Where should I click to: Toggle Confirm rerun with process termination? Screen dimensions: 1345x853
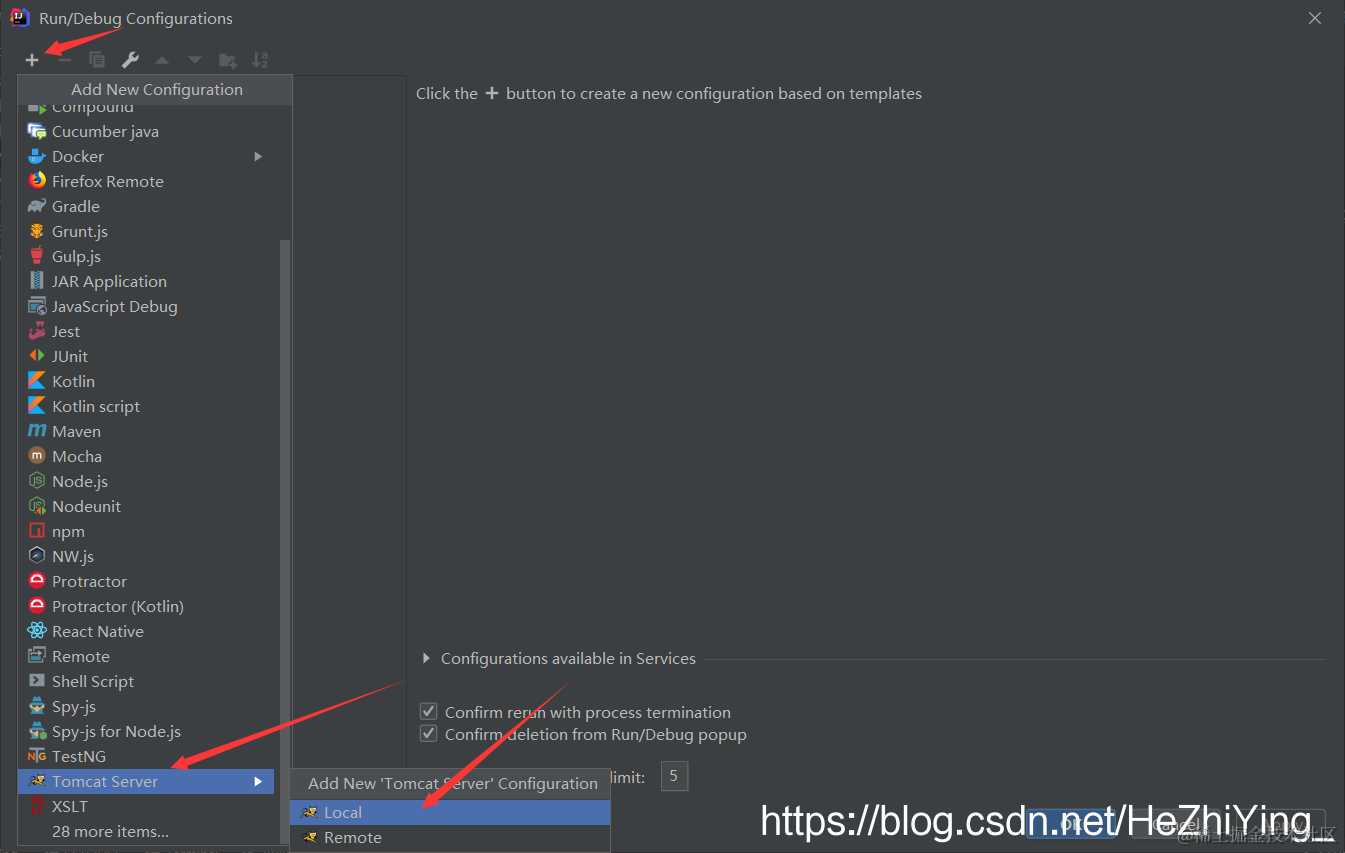(x=429, y=712)
